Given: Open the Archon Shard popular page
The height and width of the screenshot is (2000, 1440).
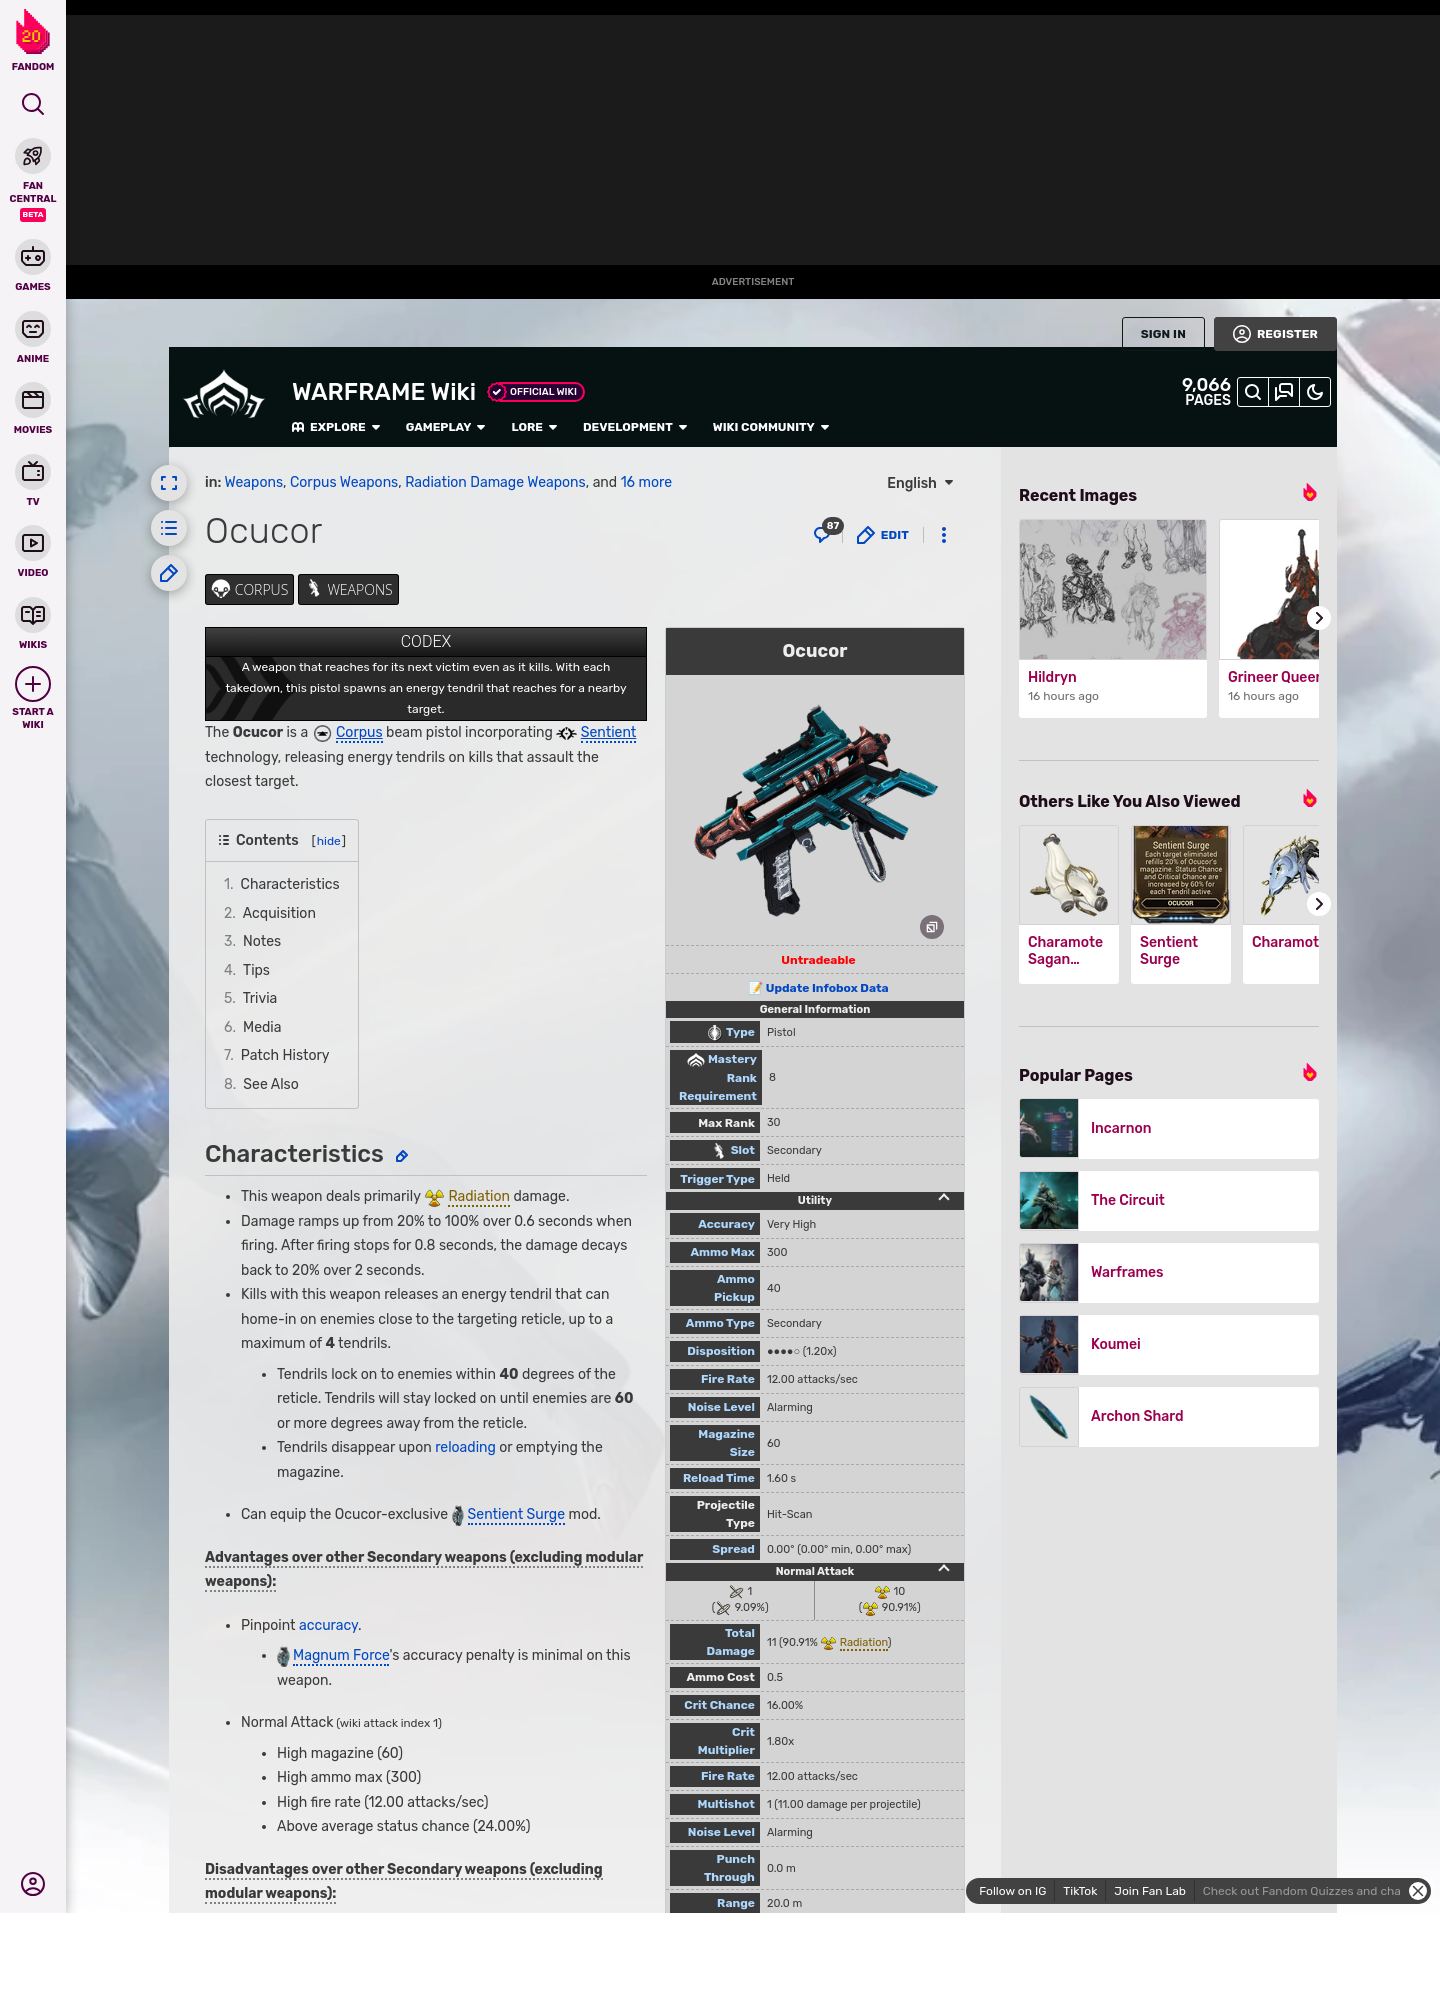Looking at the screenshot, I should [1169, 1416].
